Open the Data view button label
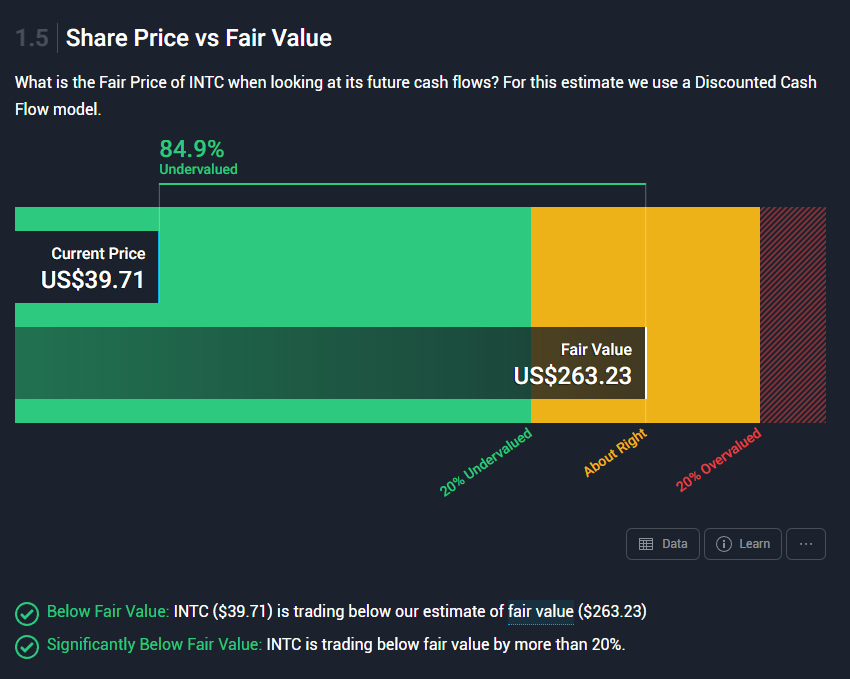 pyautogui.click(x=675, y=544)
